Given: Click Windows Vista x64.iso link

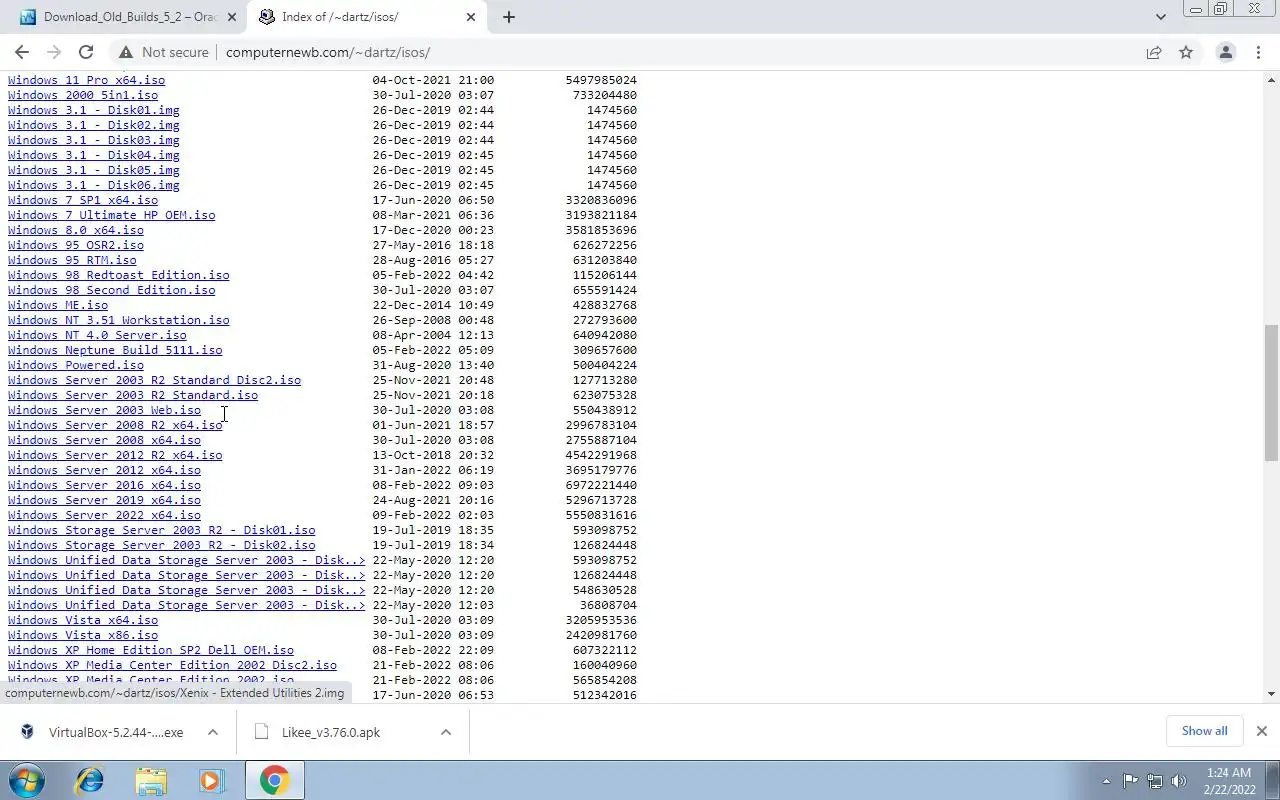Looking at the screenshot, I should 83,620.
